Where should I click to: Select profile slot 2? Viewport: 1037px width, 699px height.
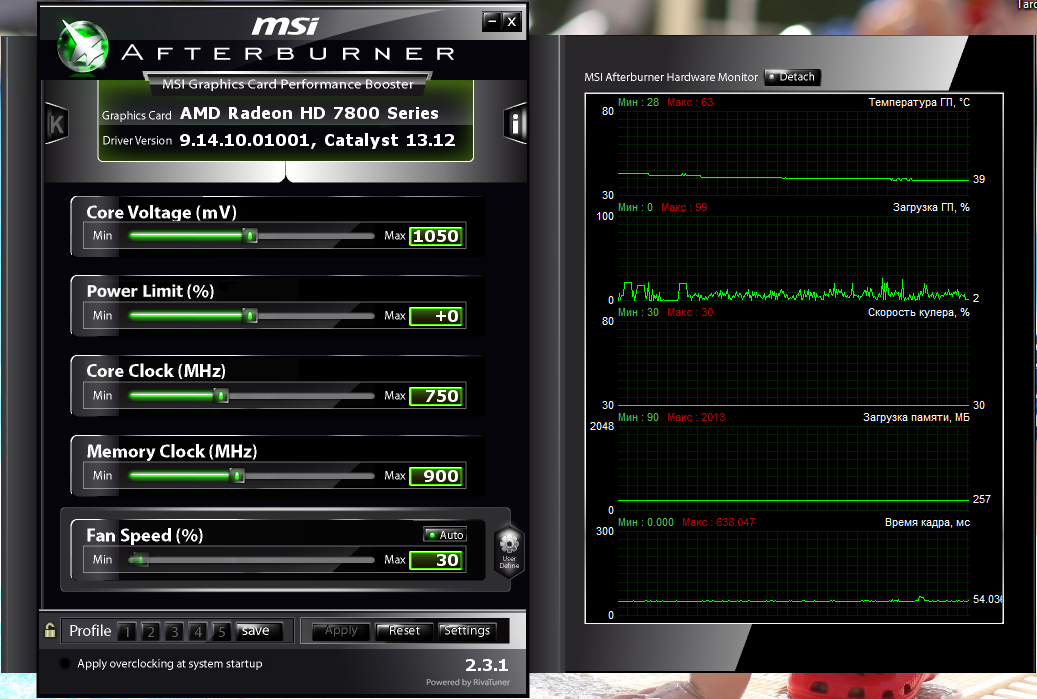[x=151, y=632]
